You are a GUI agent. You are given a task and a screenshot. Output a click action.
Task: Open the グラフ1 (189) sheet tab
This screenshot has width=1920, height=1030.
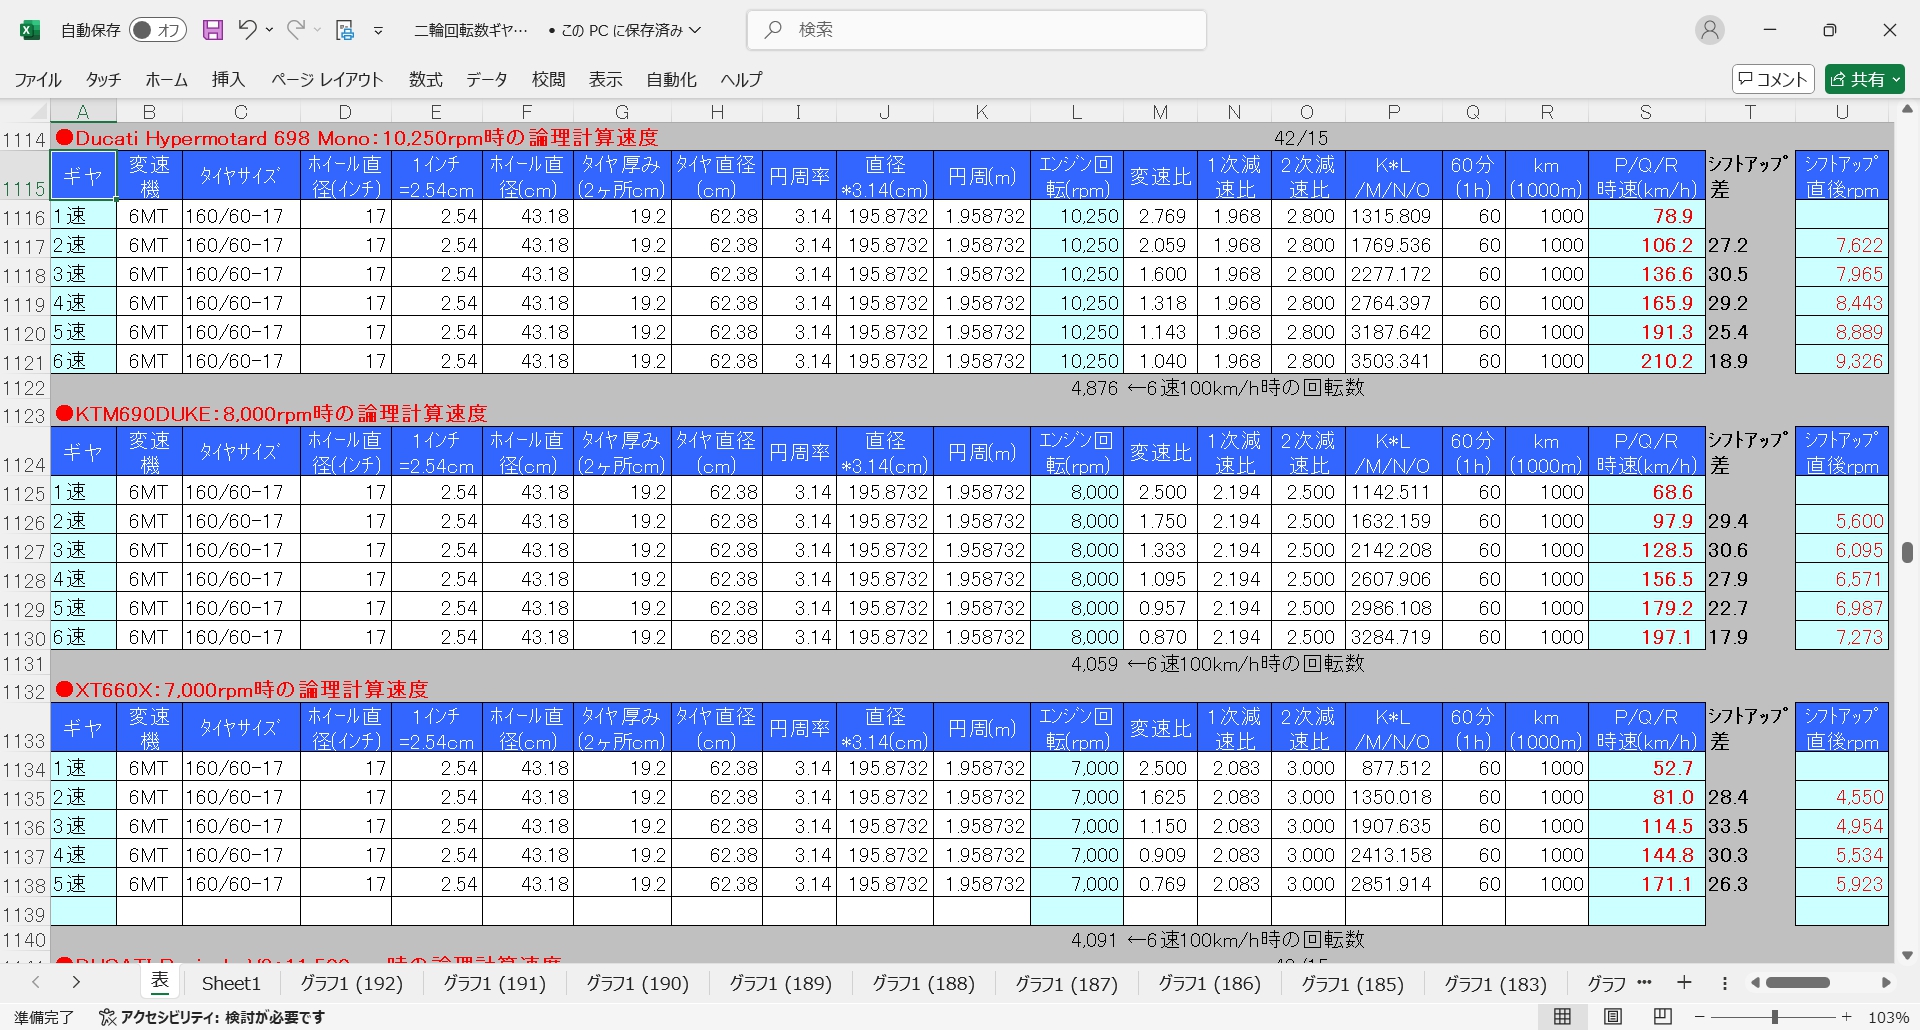(781, 983)
